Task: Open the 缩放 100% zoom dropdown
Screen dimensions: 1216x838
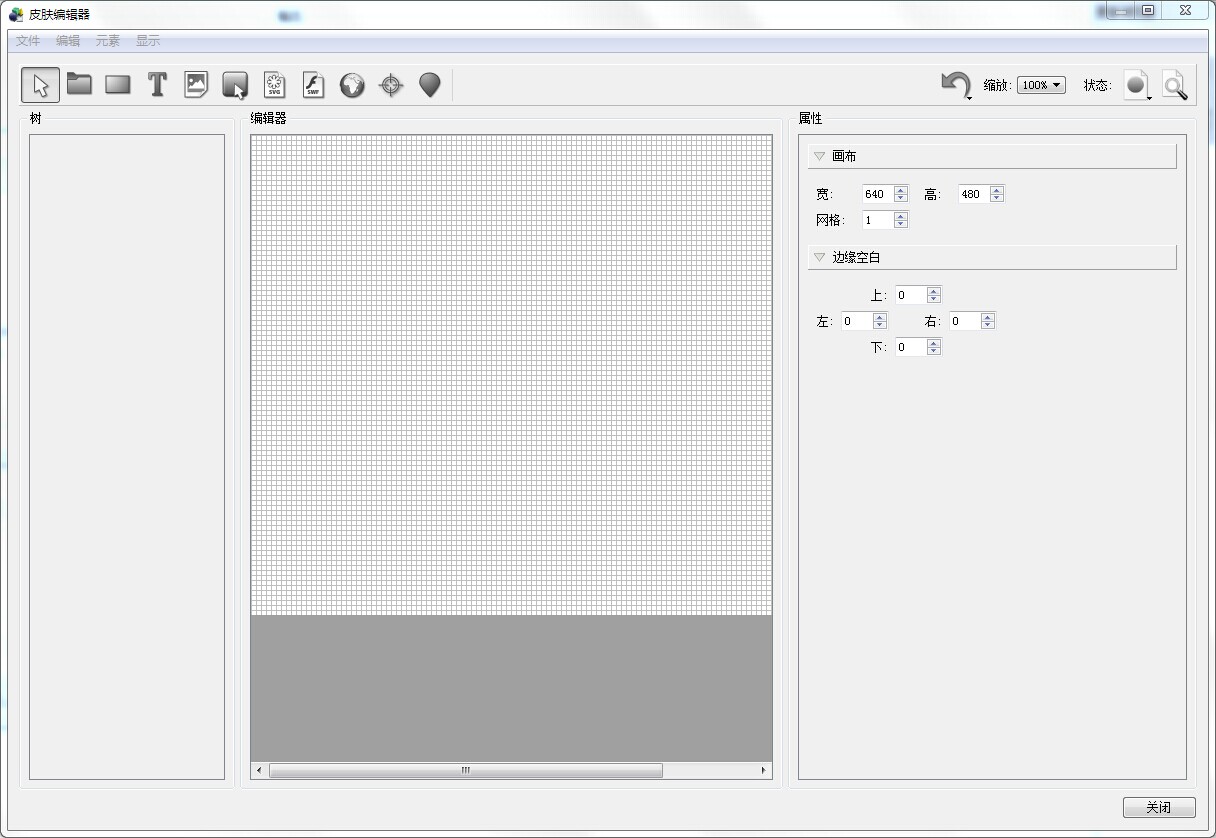Action: (x=1041, y=85)
